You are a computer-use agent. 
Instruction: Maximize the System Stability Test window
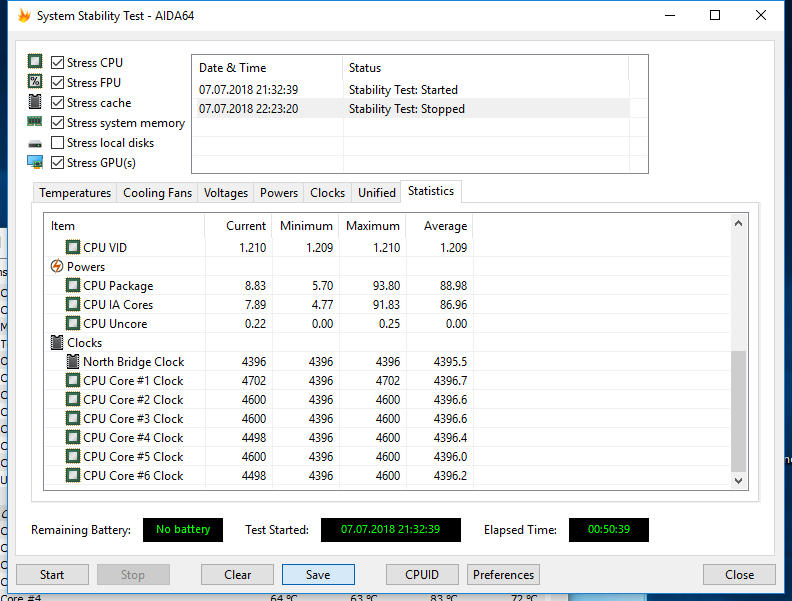pos(715,16)
